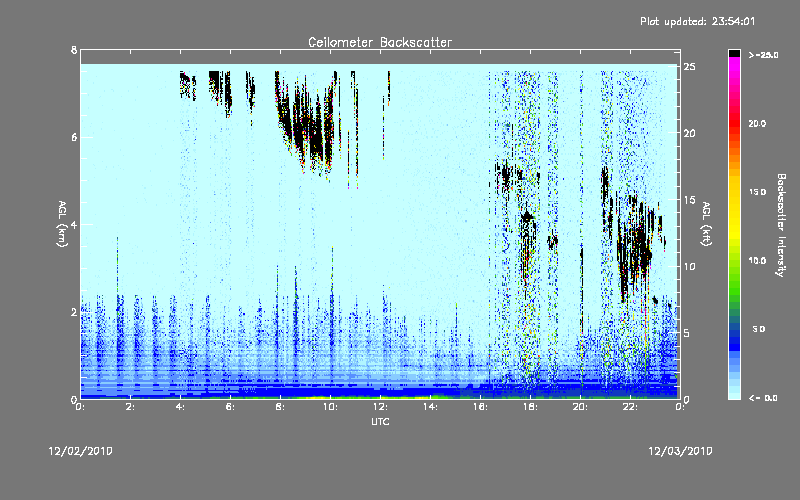
Task: Click the "10" tick on kft axis
Action: [x=690, y=266]
